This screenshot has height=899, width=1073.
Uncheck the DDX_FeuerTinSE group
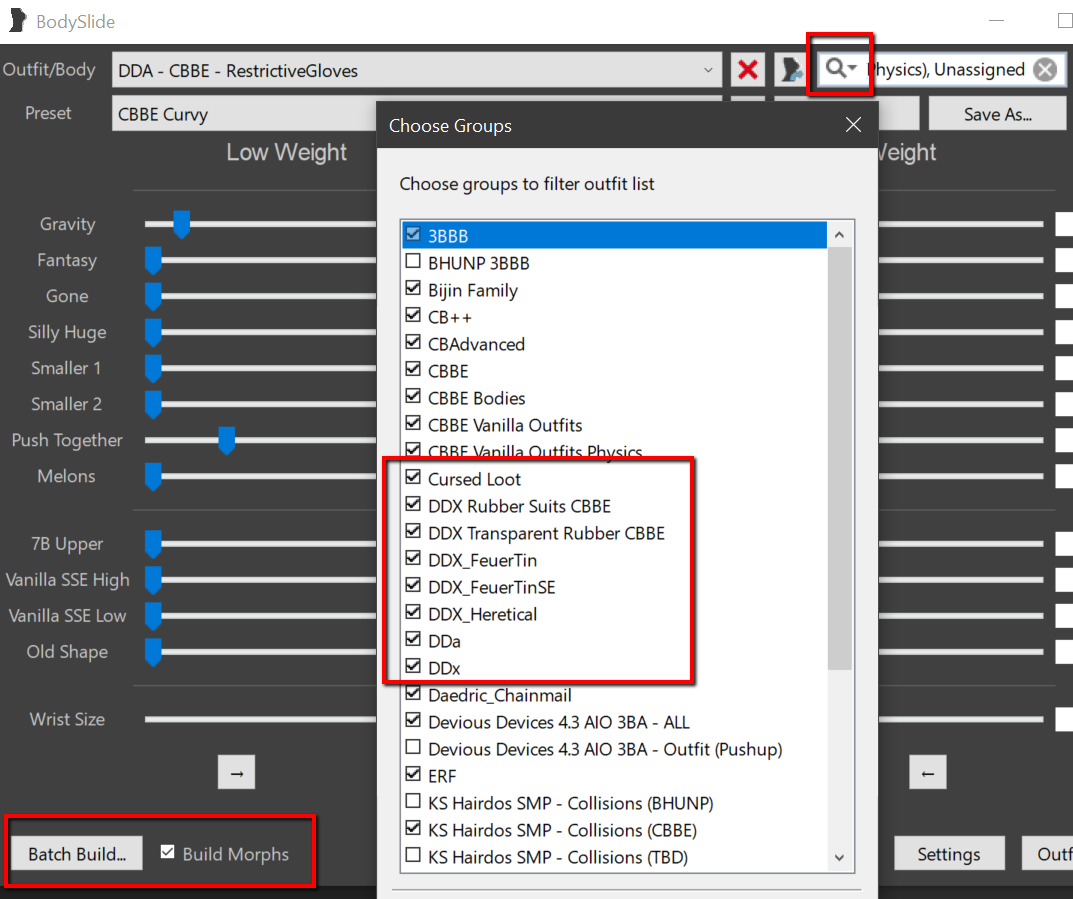click(x=413, y=586)
